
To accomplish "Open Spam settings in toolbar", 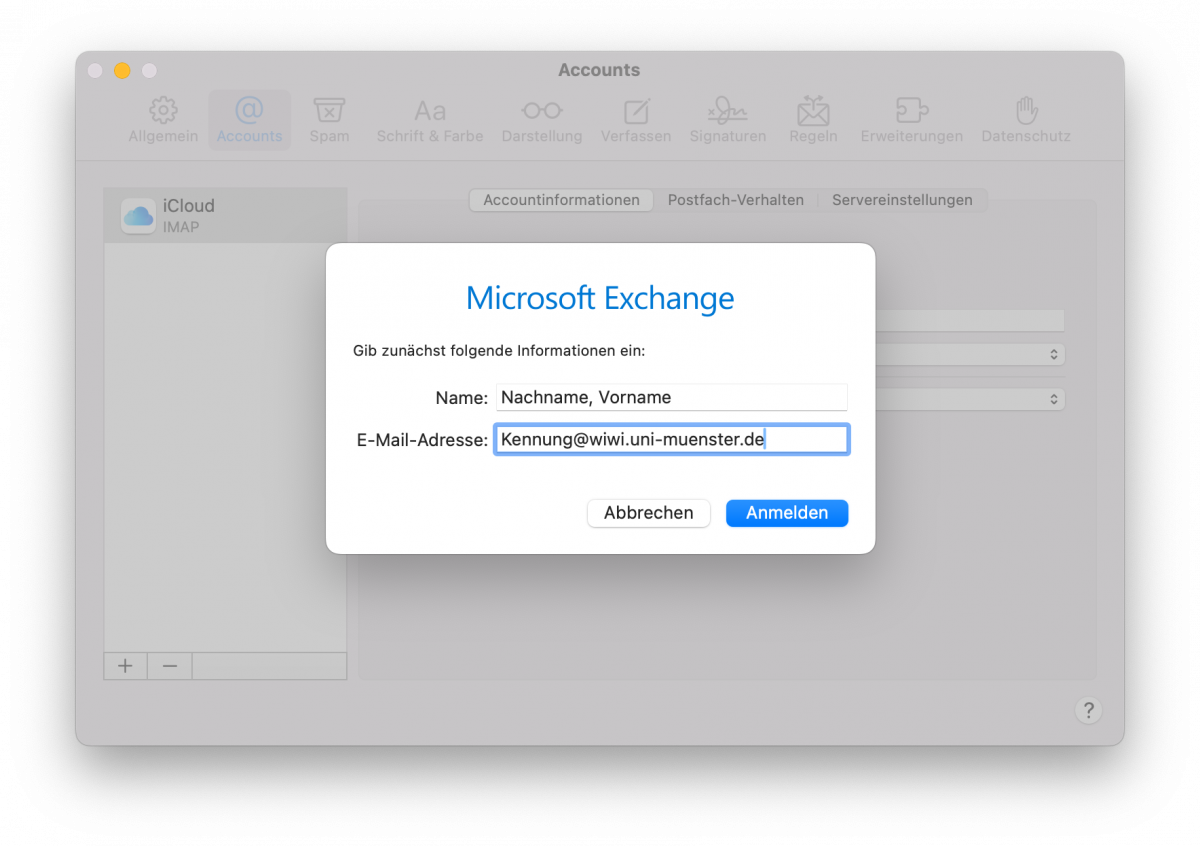I will tap(329, 120).
